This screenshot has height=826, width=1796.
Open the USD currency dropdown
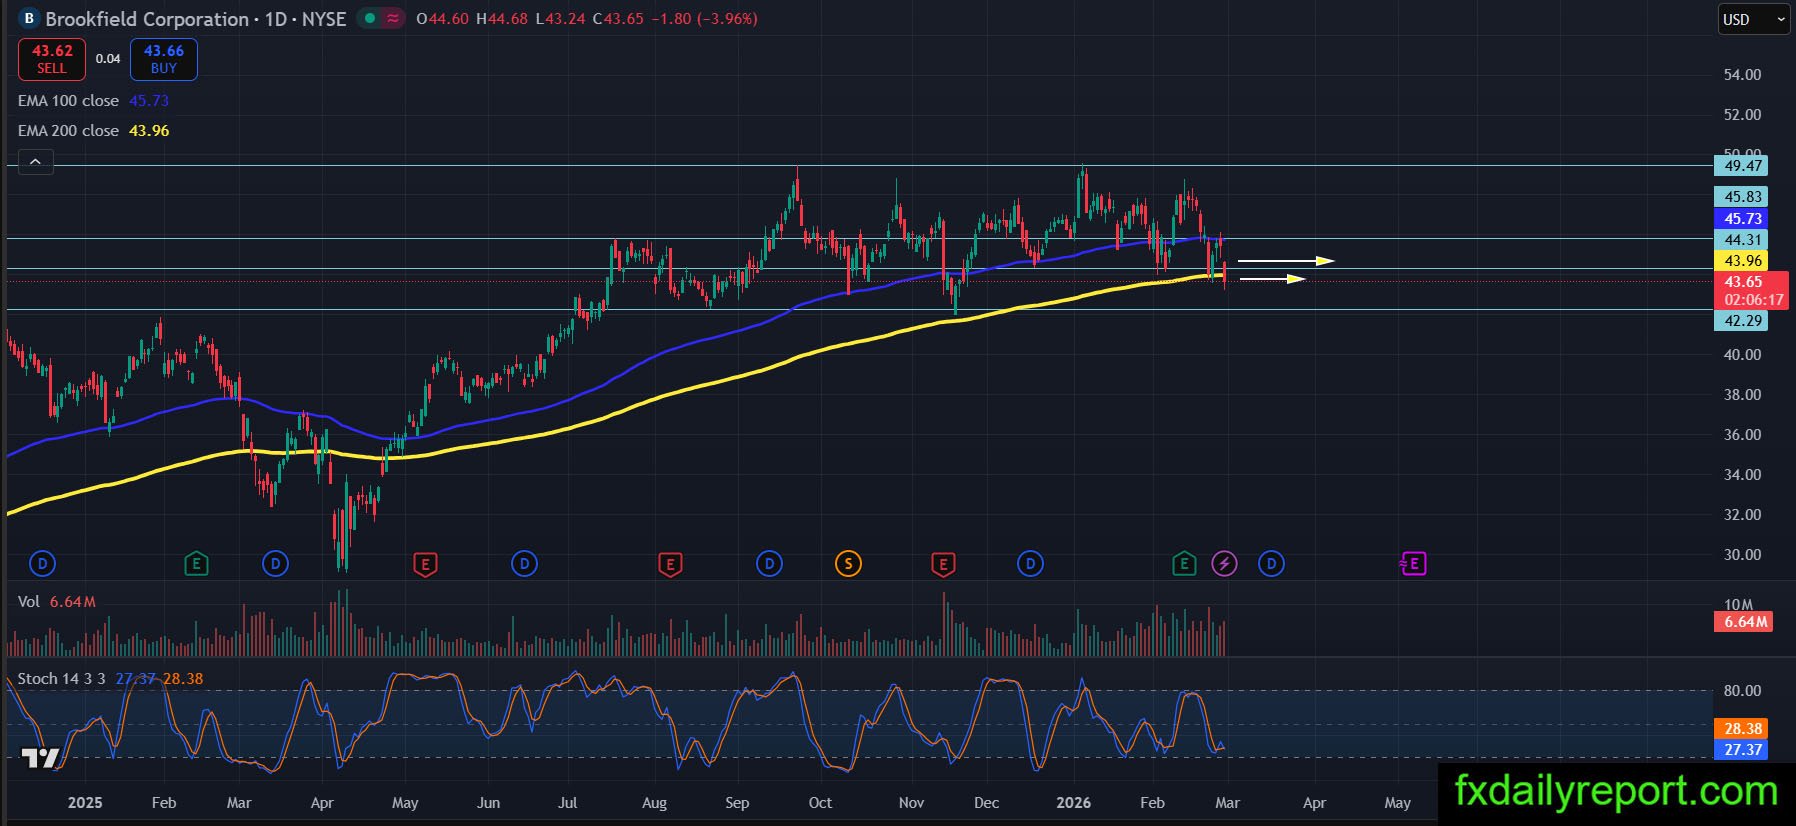pos(1754,19)
